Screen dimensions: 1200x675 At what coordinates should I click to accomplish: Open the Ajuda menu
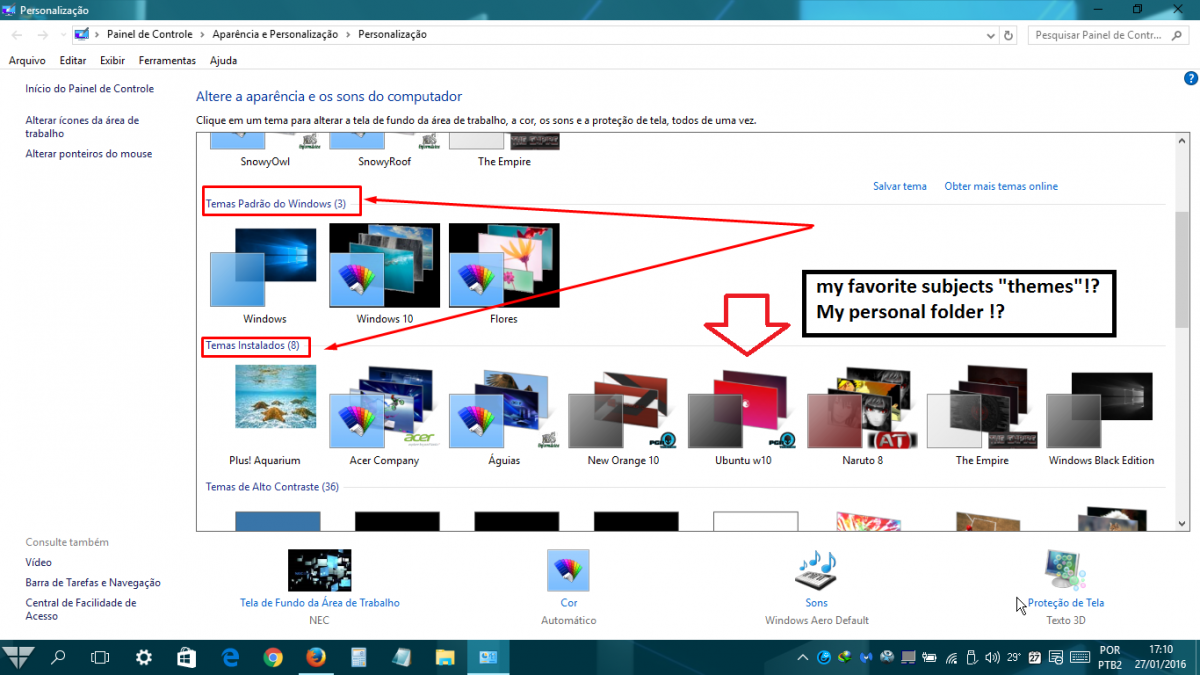(223, 60)
